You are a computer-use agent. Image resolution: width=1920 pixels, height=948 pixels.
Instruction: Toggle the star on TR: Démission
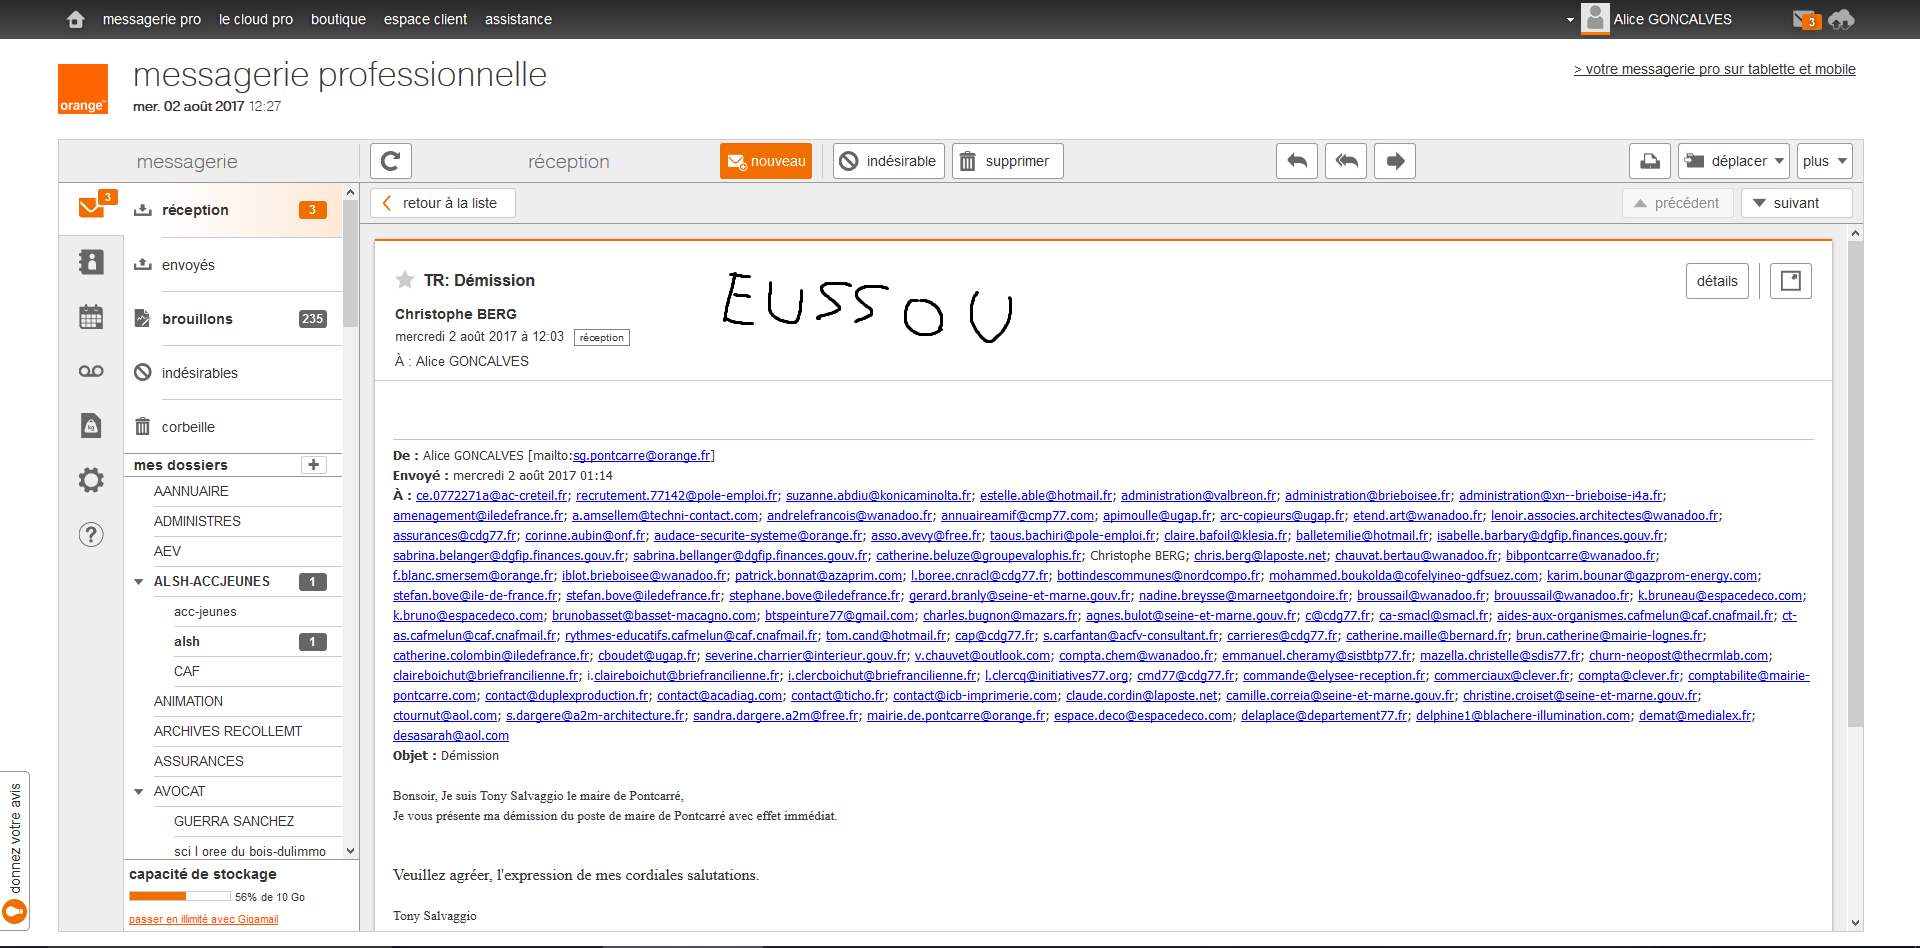[405, 280]
